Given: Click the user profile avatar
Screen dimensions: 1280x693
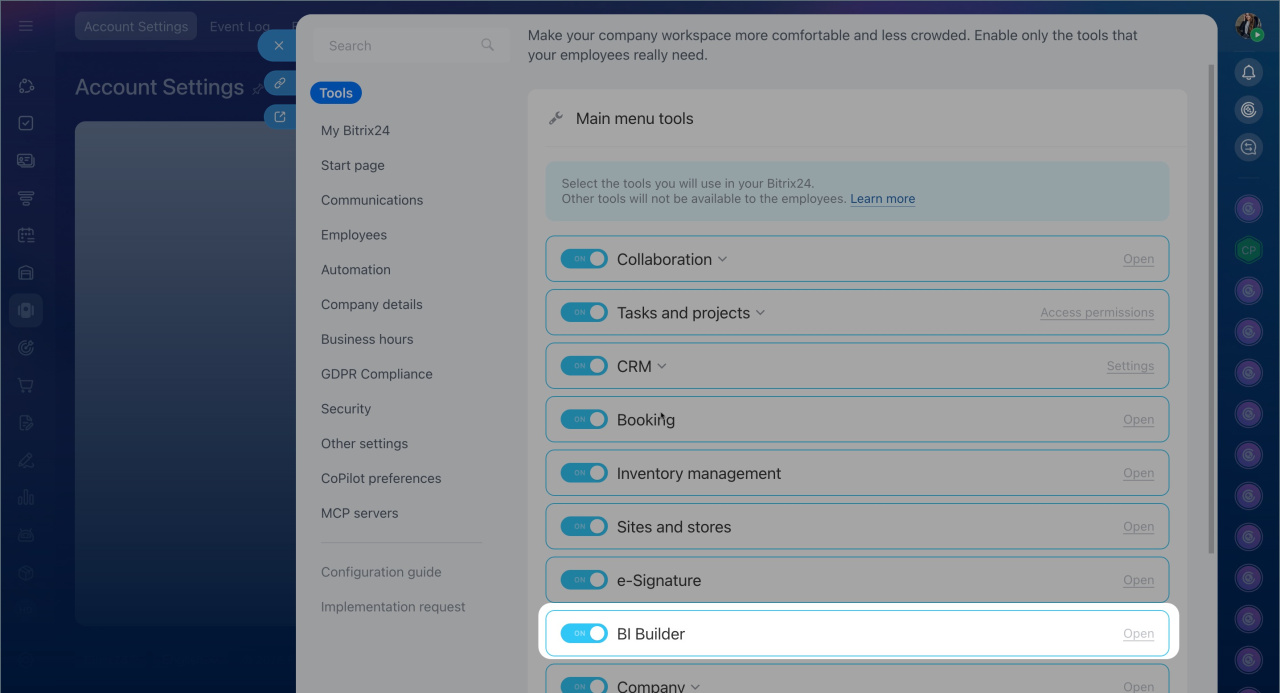Looking at the screenshot, I should (1248, 27).
